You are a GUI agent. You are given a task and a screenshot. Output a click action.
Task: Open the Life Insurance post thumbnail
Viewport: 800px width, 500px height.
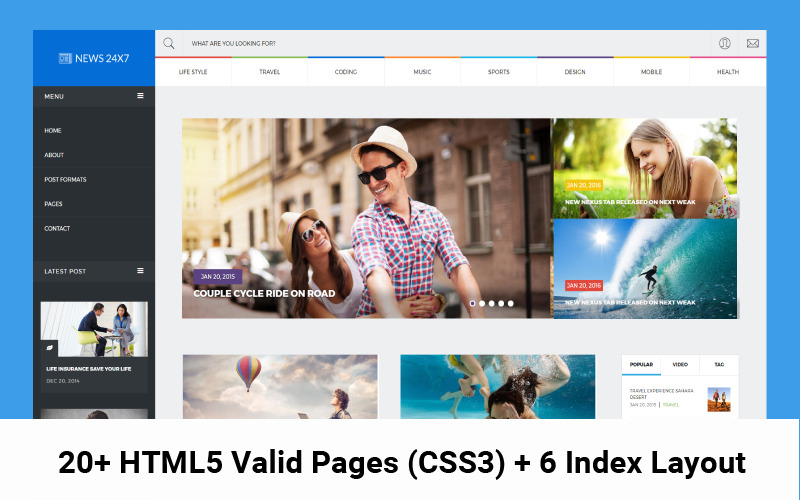pyautogui.click(x=94, y=328)
